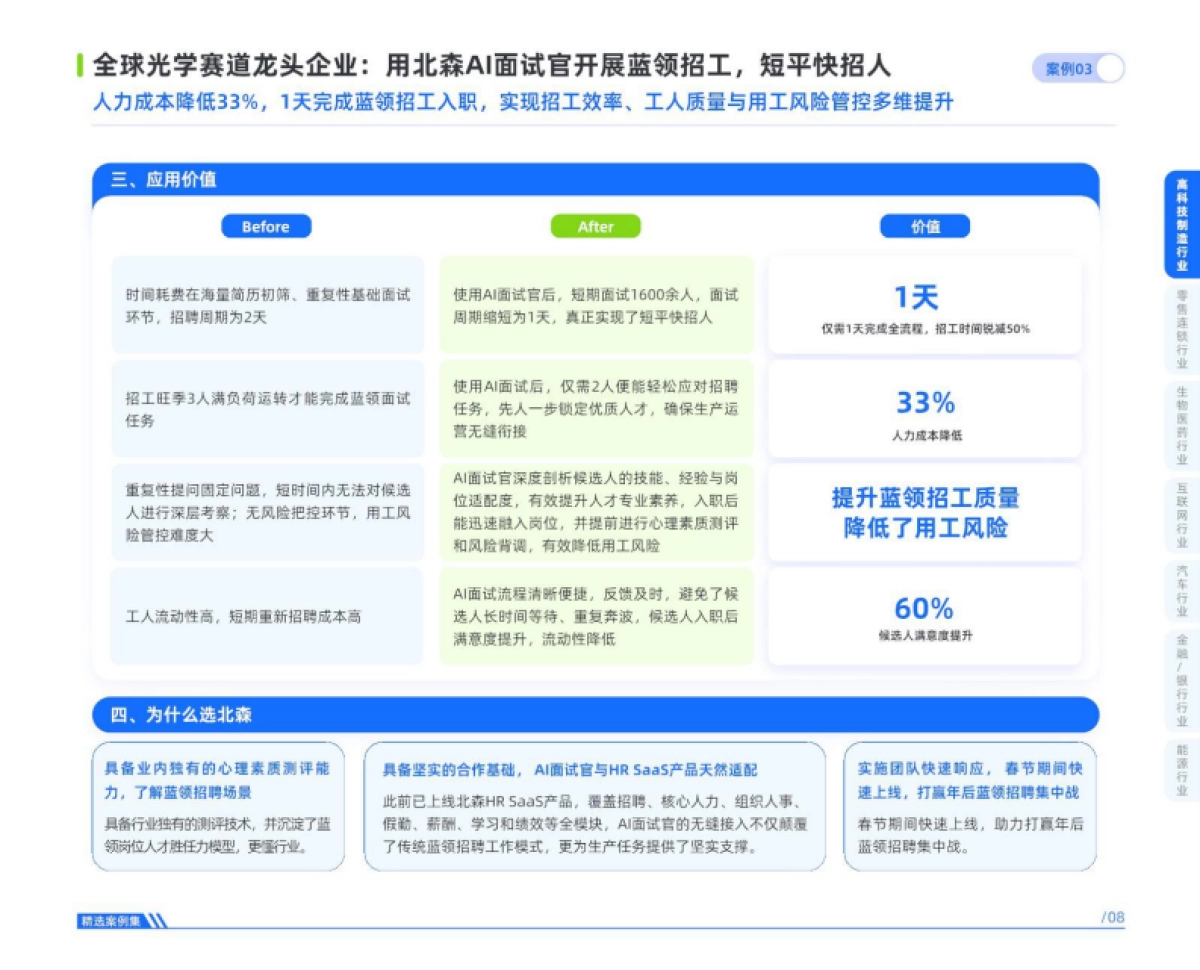Click the After pill button
This screenshot has height=970, width=1200.
click(596, 226)
